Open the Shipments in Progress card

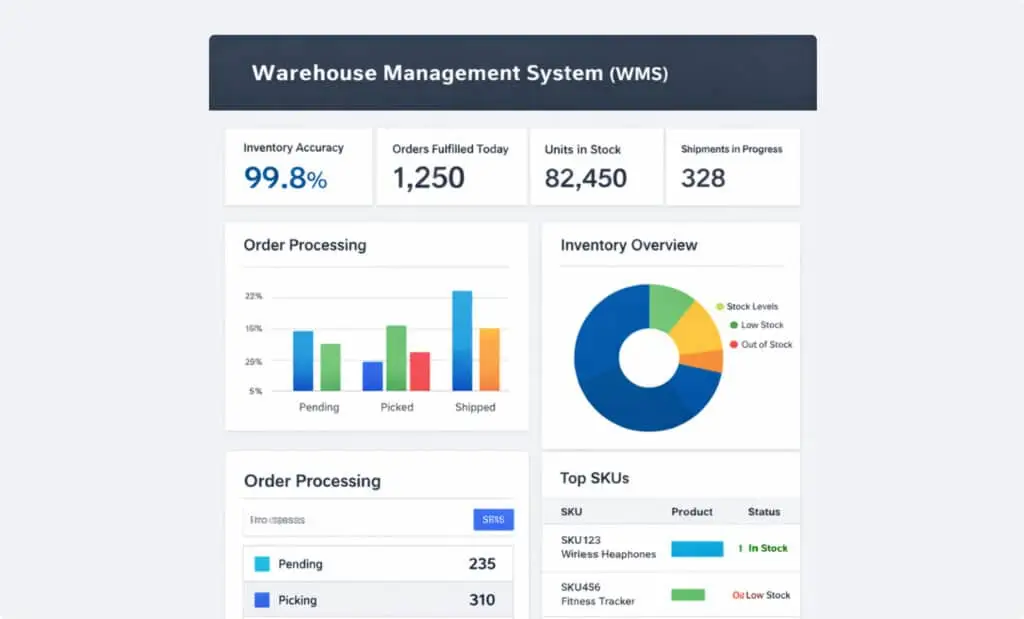pos(733,167)
